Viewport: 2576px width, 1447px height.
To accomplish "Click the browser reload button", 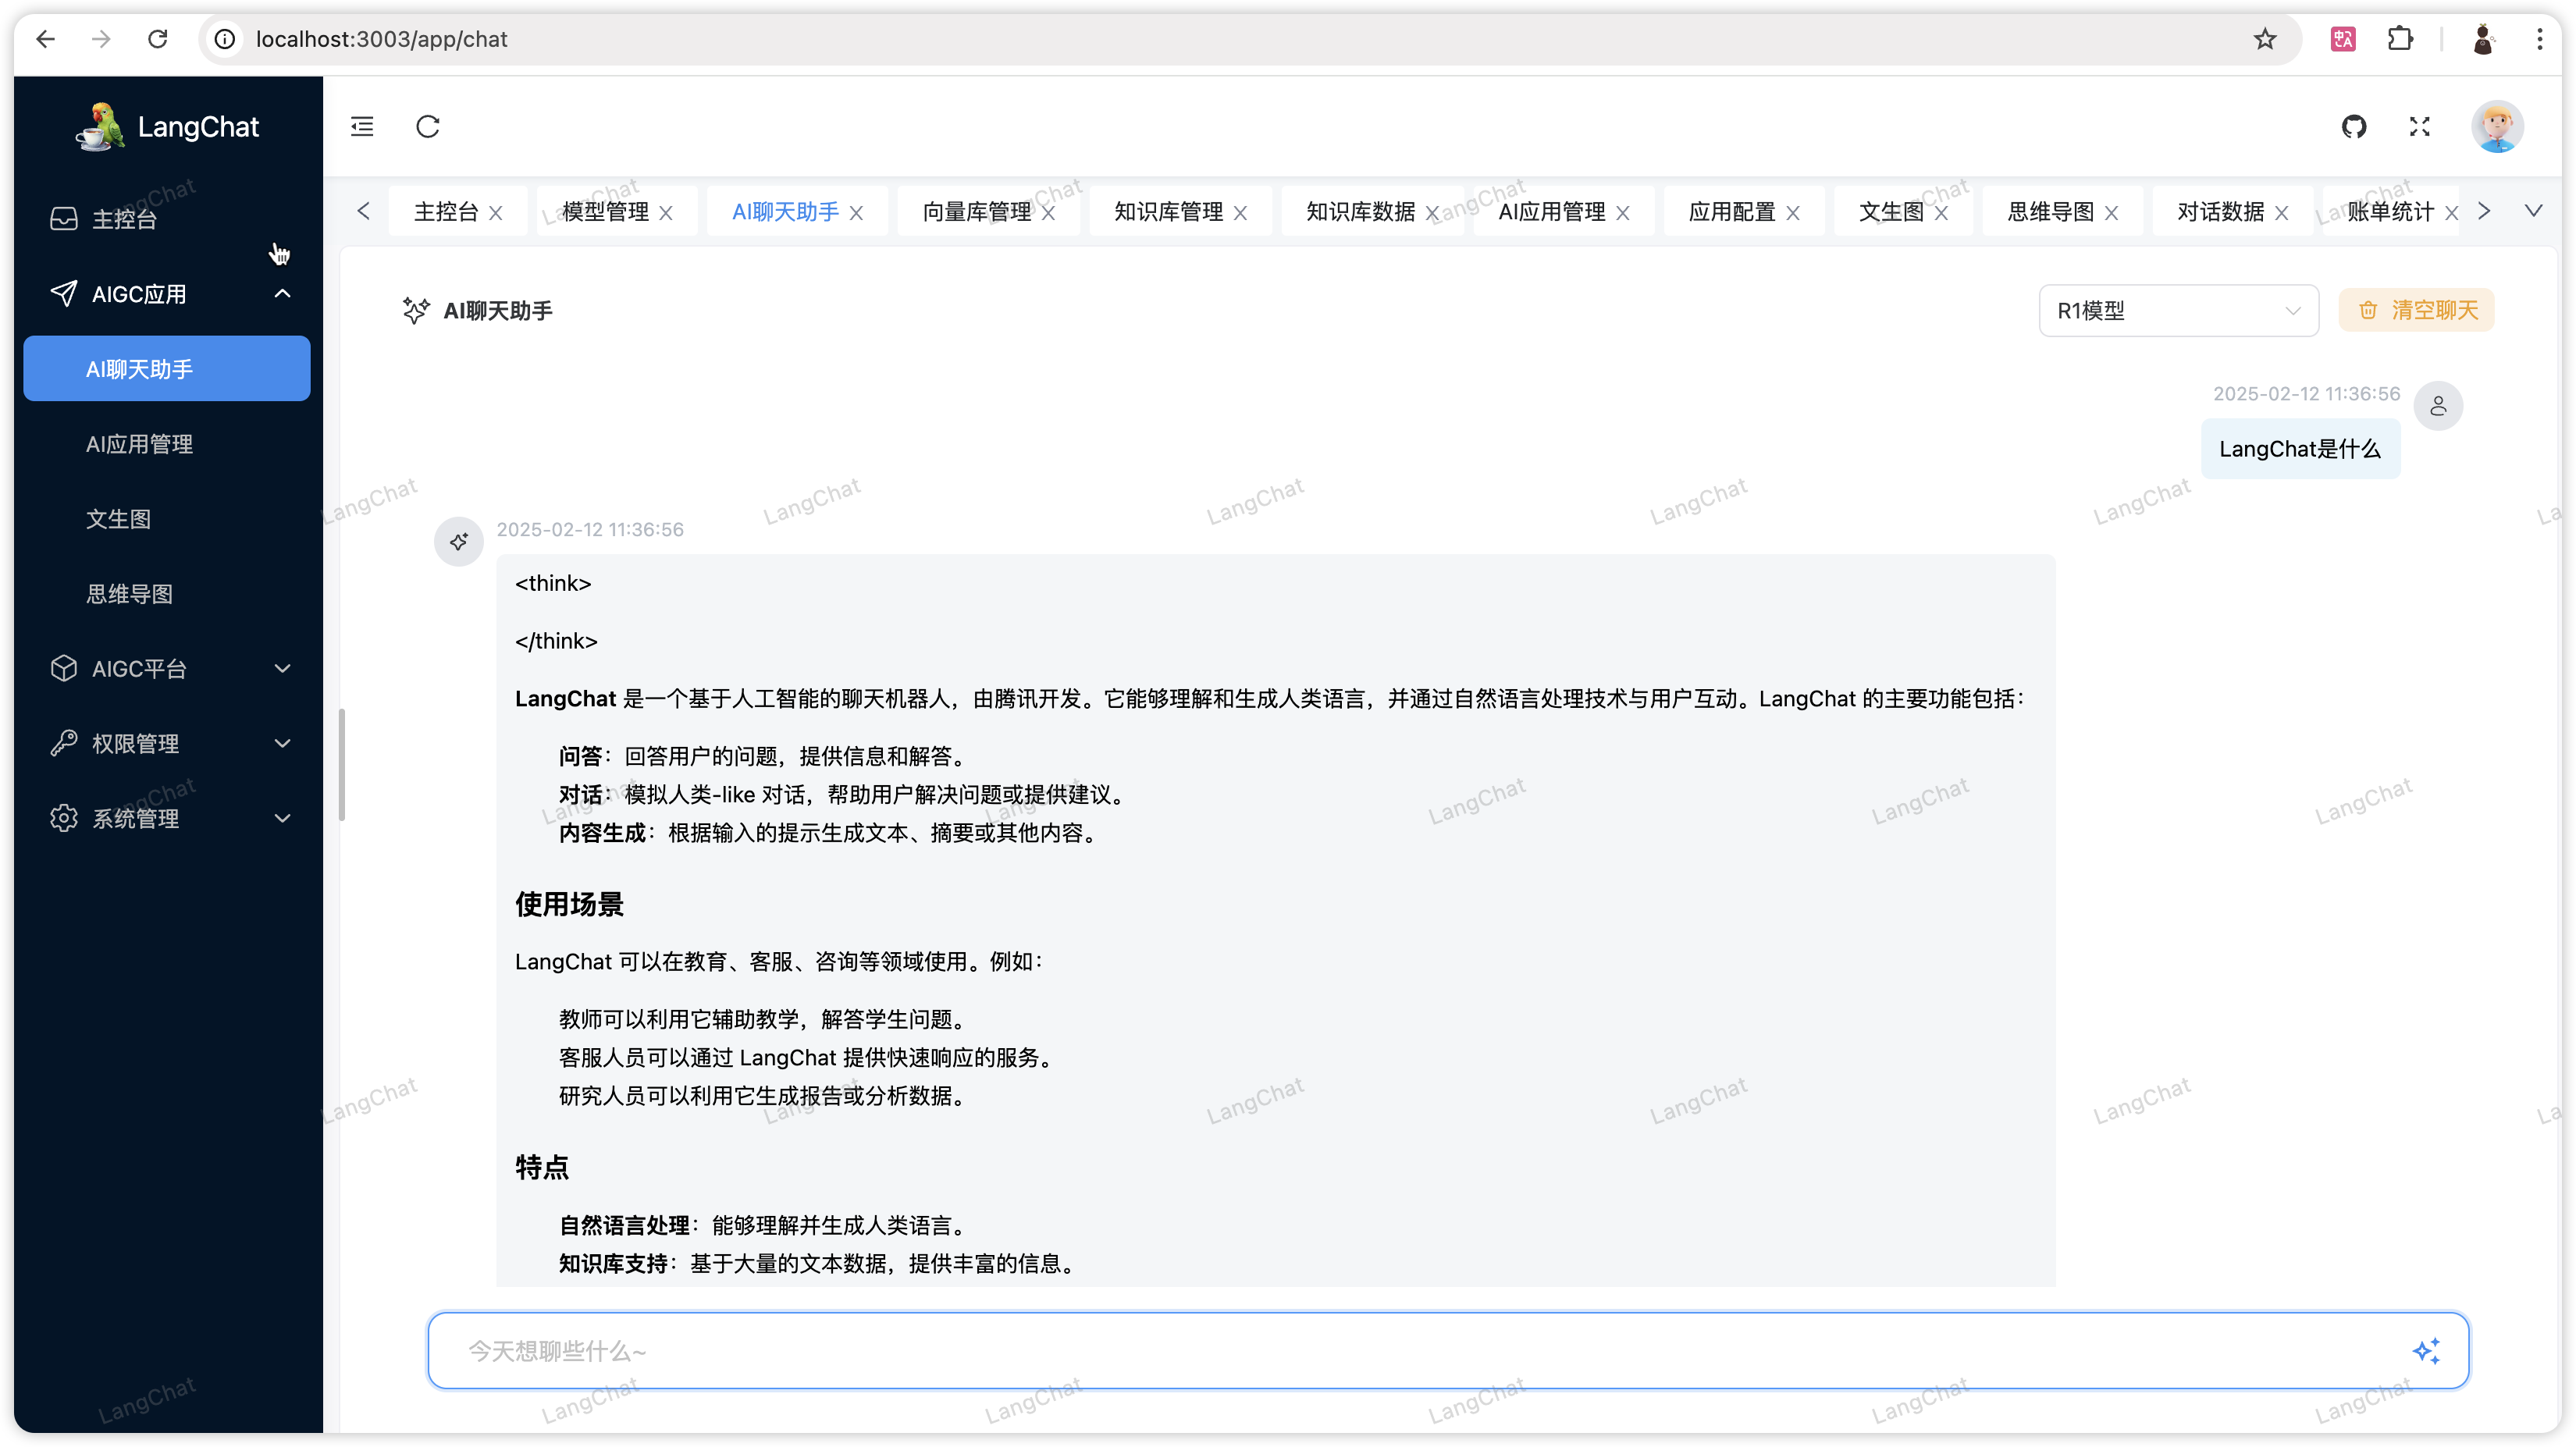I will [158, 39].
